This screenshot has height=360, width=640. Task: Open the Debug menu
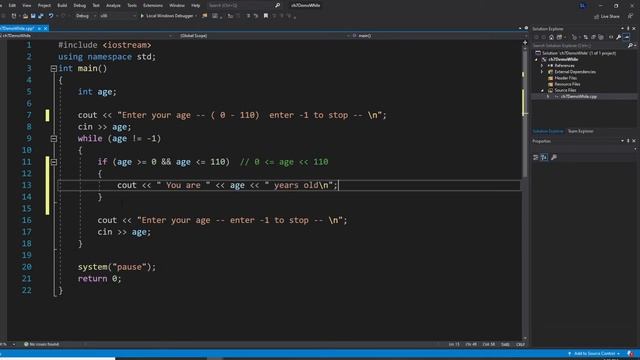(x=80, y=5)
